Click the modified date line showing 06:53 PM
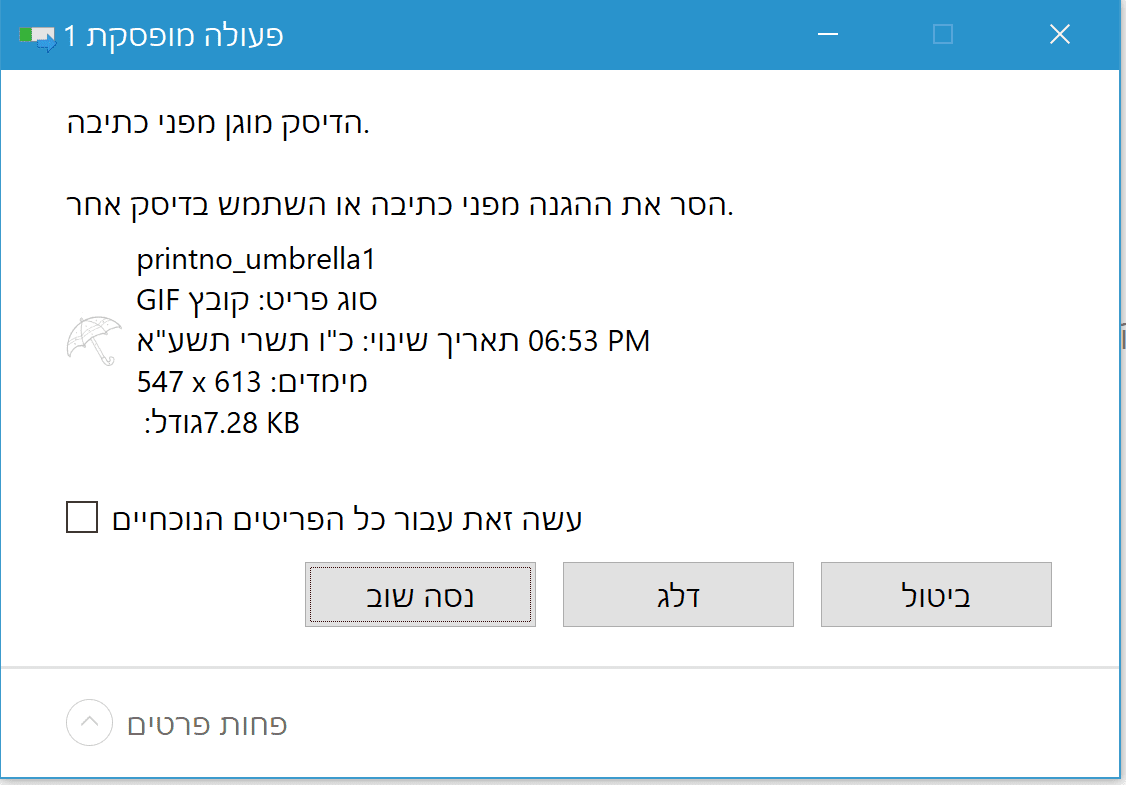This screenshot has width=1126, height=785. point(393,341)
